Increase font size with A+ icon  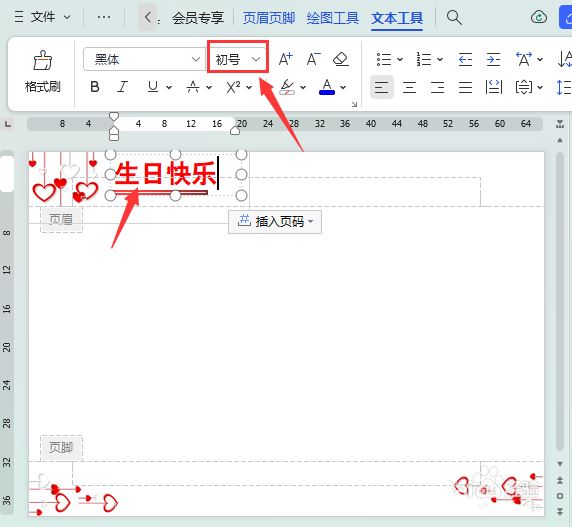(285, 59)
